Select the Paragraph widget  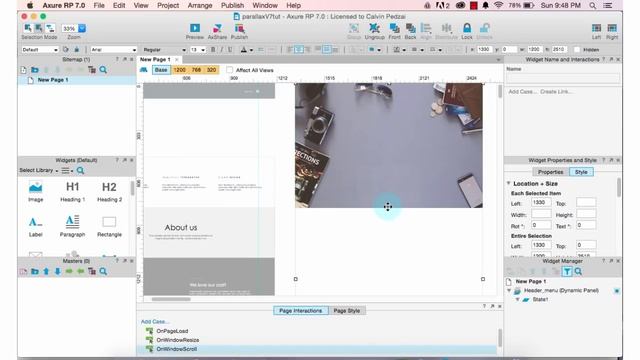72,227
